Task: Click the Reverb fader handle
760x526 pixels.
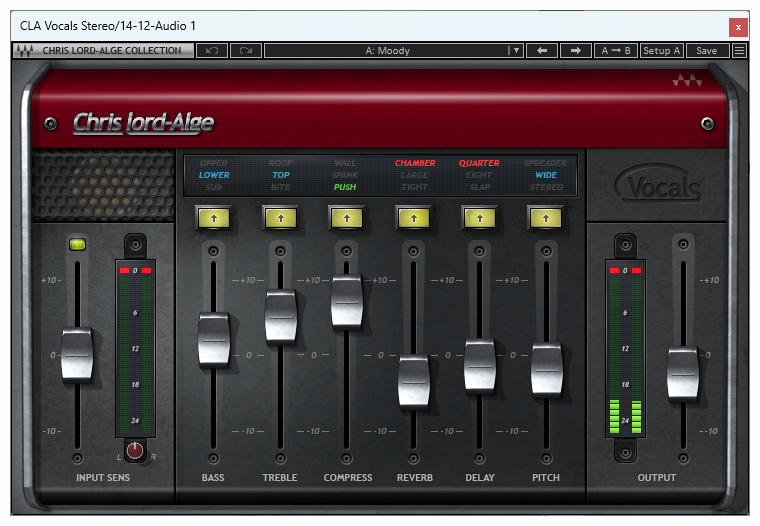Action: (x=413, y=382)
